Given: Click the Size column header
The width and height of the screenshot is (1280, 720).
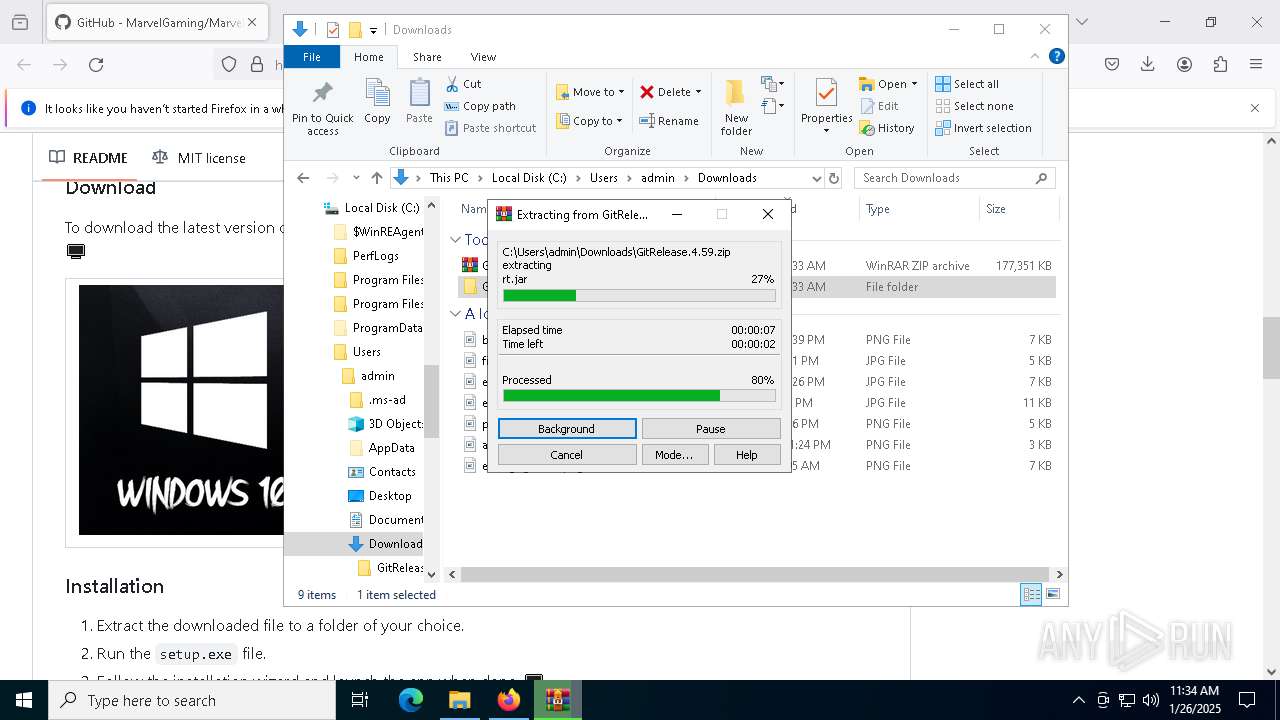Looking at the screenshot, I should (x=1018, y=209).
